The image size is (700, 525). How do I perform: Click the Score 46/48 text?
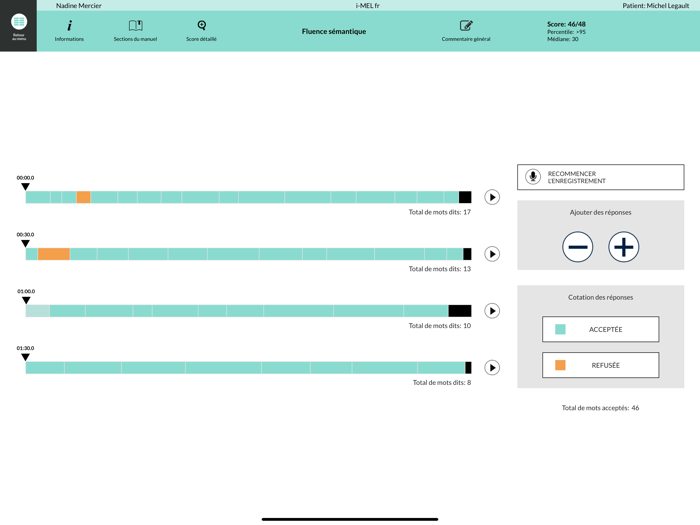(566, 24)
